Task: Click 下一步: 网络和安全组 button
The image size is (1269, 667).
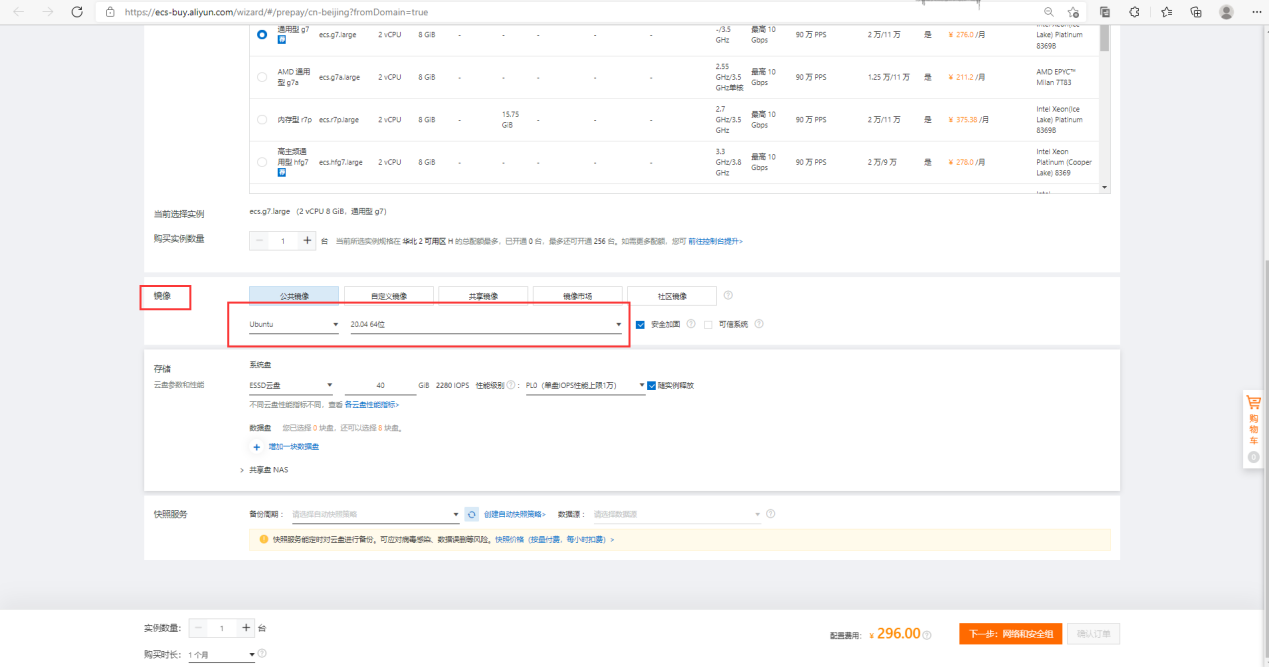Action: coord(1010,634)
